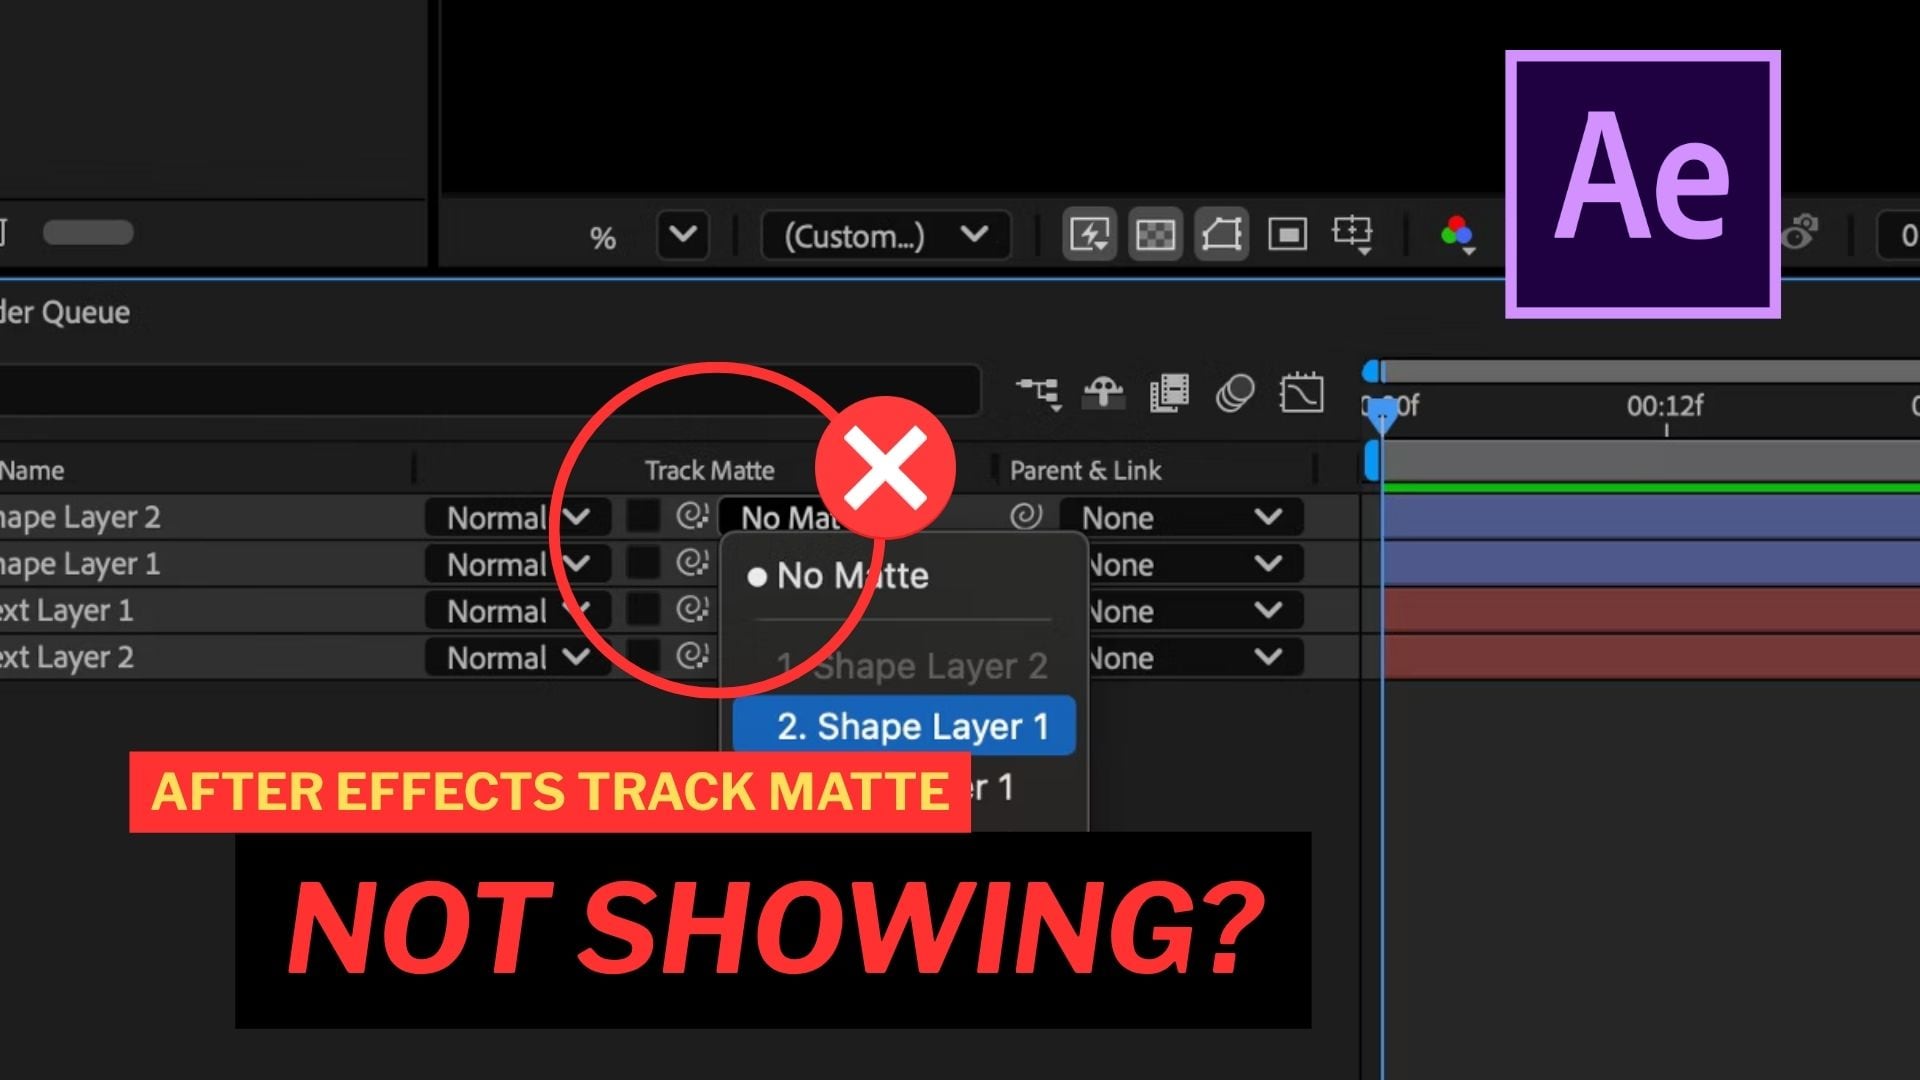Click the Region of Interest icon

point(1287,235)
